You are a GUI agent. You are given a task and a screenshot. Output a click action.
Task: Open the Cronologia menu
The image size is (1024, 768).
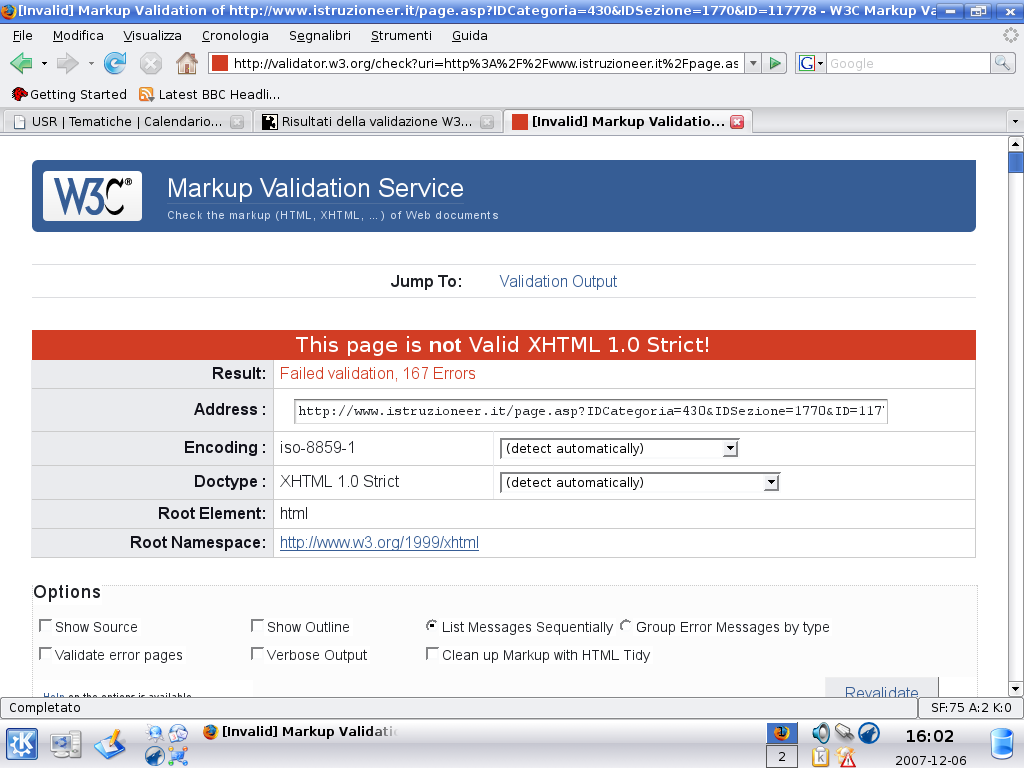tap(235, 36)
